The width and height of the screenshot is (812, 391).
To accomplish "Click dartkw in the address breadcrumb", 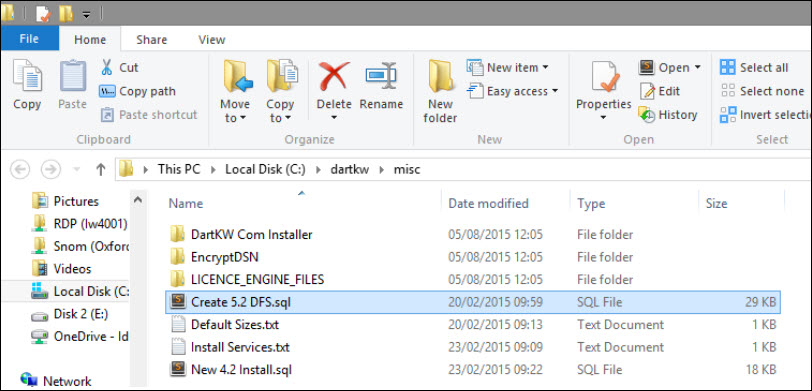I will [350, 169].
